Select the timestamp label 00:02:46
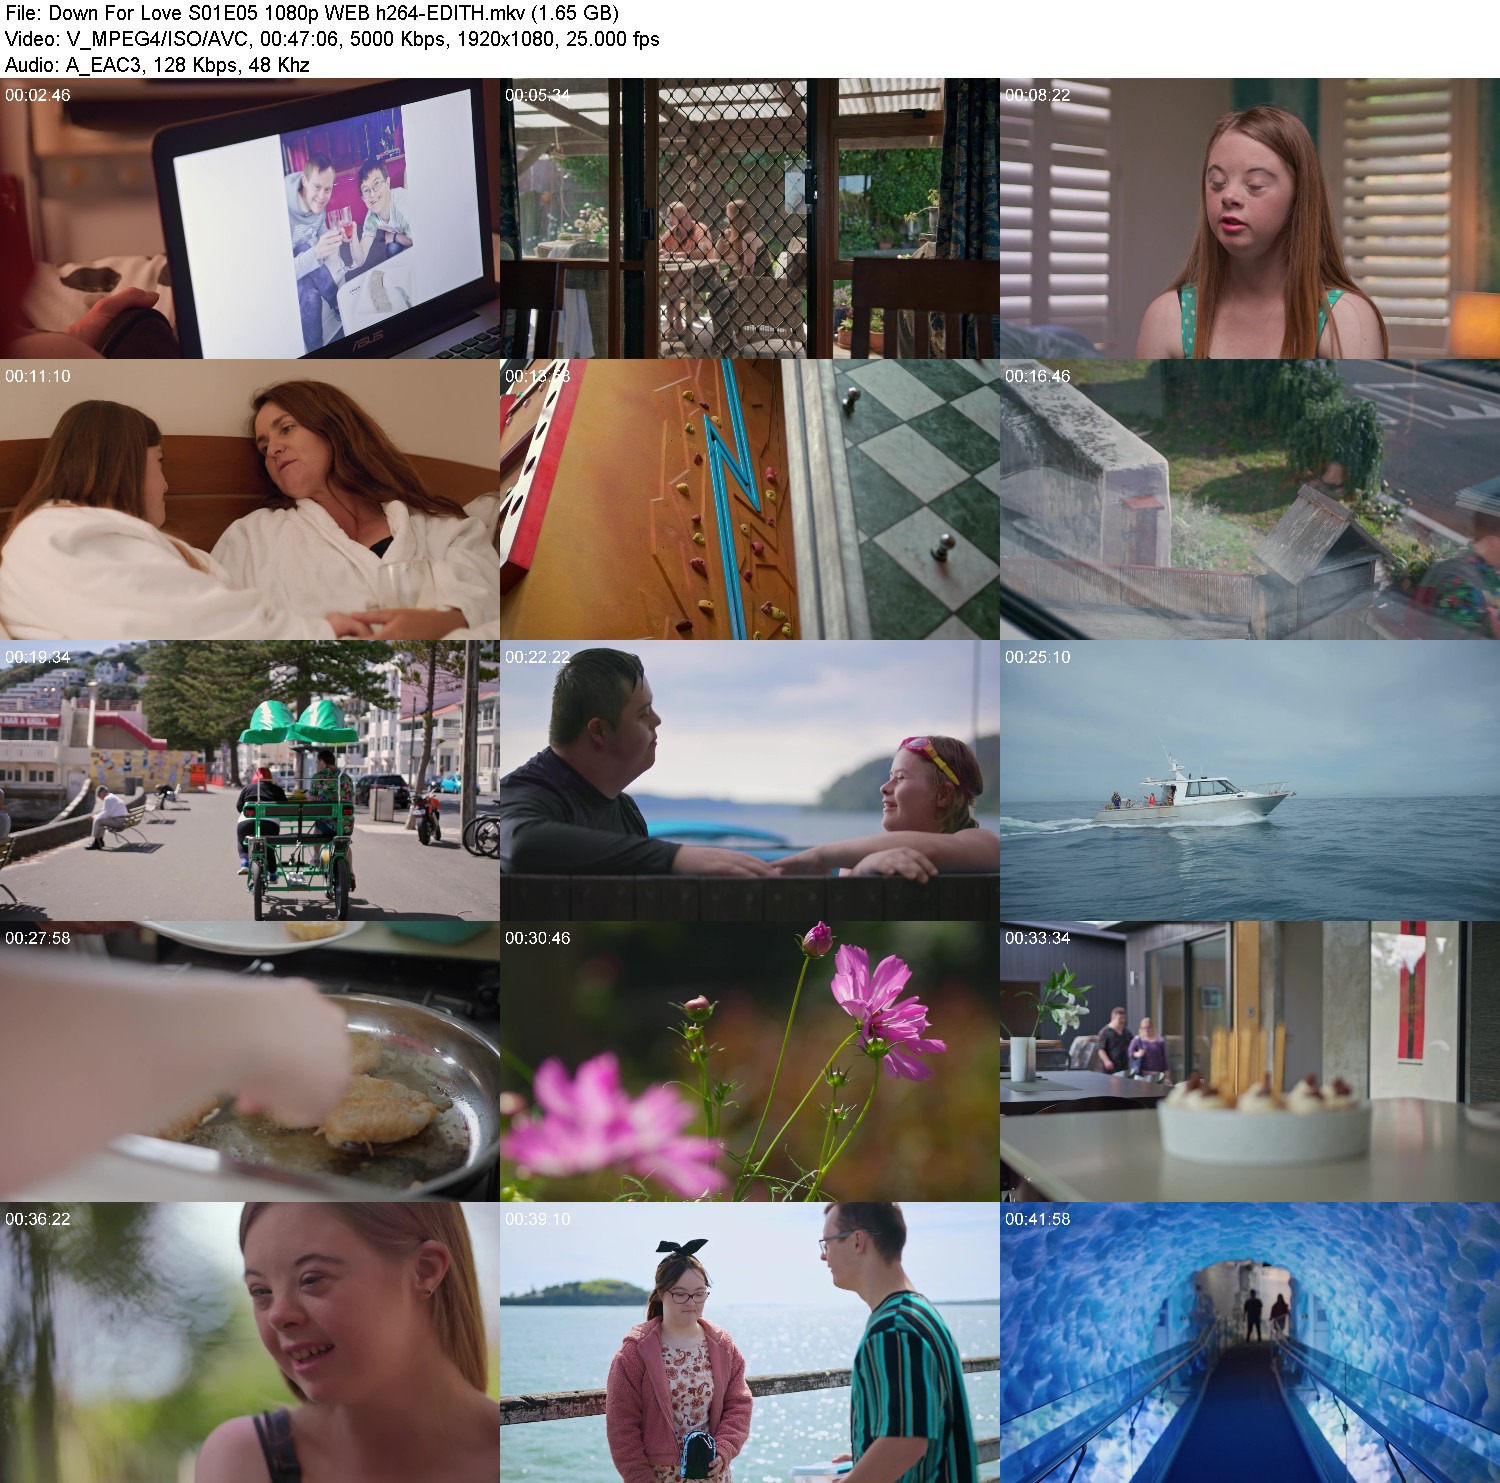 pyautogui.click(x=38, y=95)
